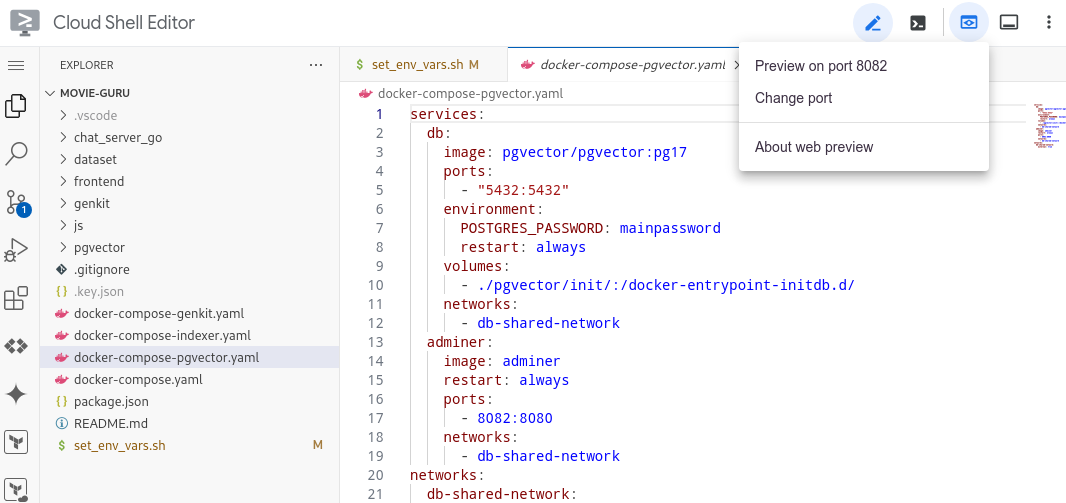1066x503 pixels.
Task: Open the upper Terraform icon in activity bar
Action: point(16,442)
